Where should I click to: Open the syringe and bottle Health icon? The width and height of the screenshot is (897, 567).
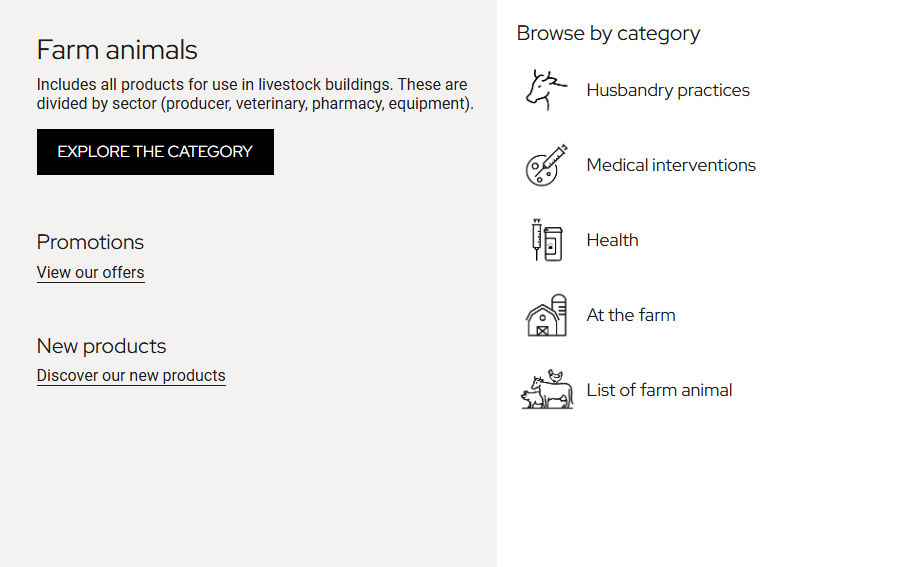click(546, 240)
